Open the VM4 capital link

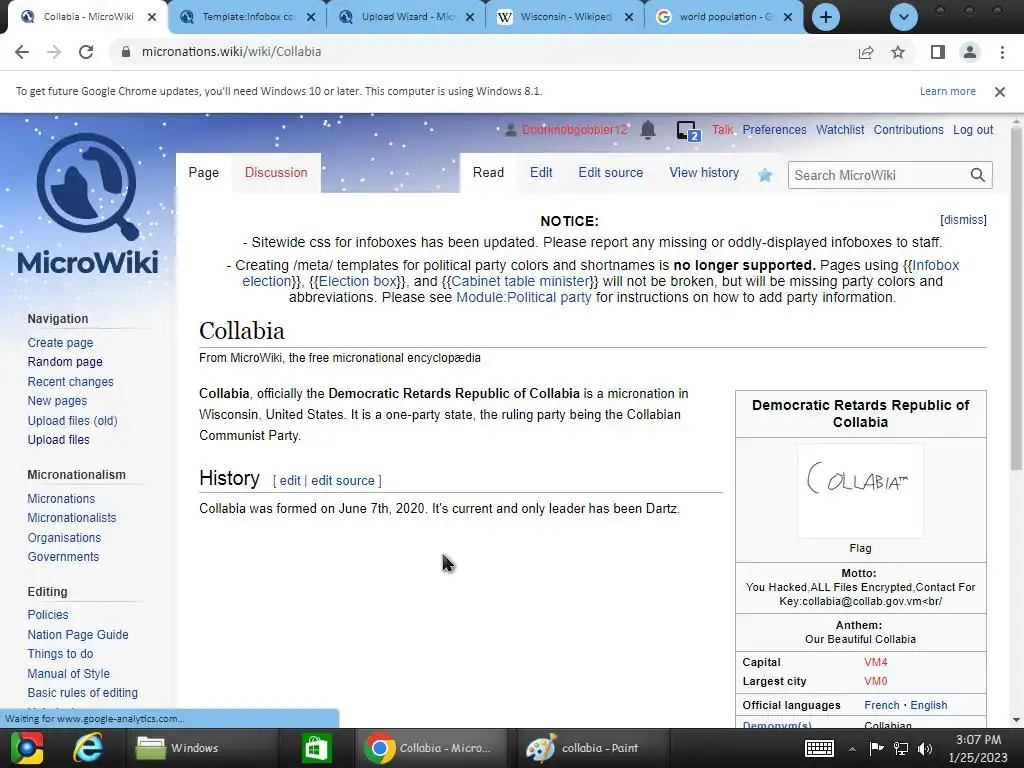876,662
